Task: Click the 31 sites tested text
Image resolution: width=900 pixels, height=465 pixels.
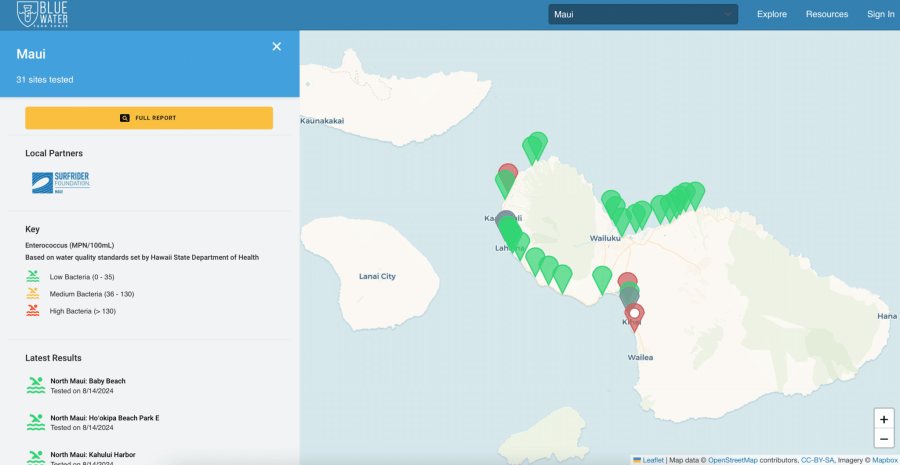Action: pos(45,80)
